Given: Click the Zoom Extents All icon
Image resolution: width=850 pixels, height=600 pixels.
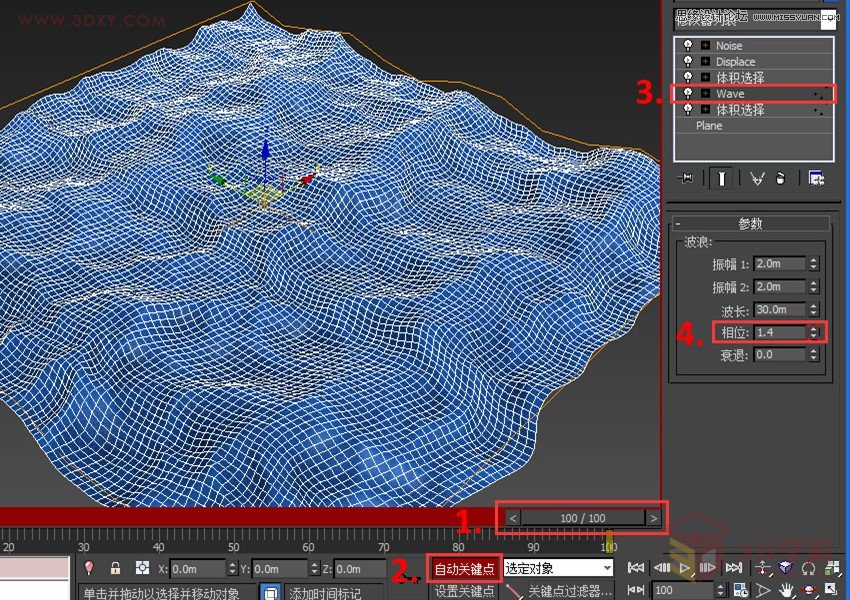Looking at the screenshot, I should (831, 568).
